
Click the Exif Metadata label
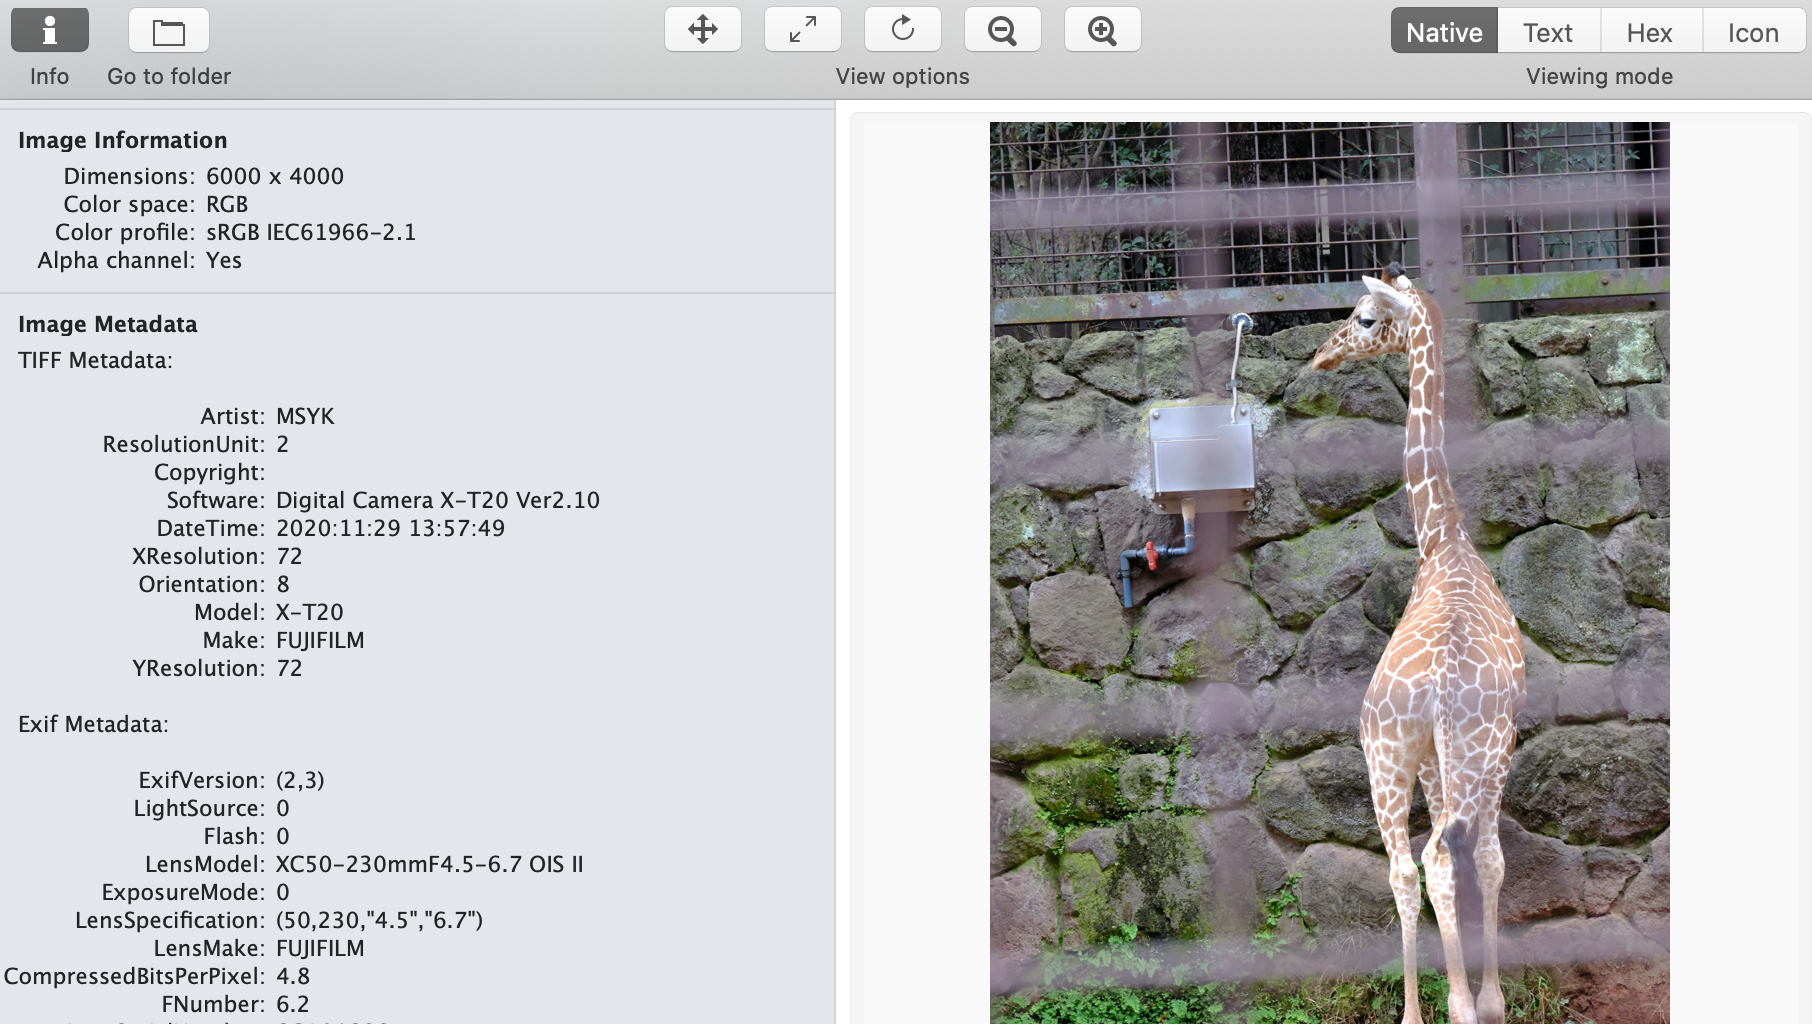pyautogui.click(x=93, y=724)
